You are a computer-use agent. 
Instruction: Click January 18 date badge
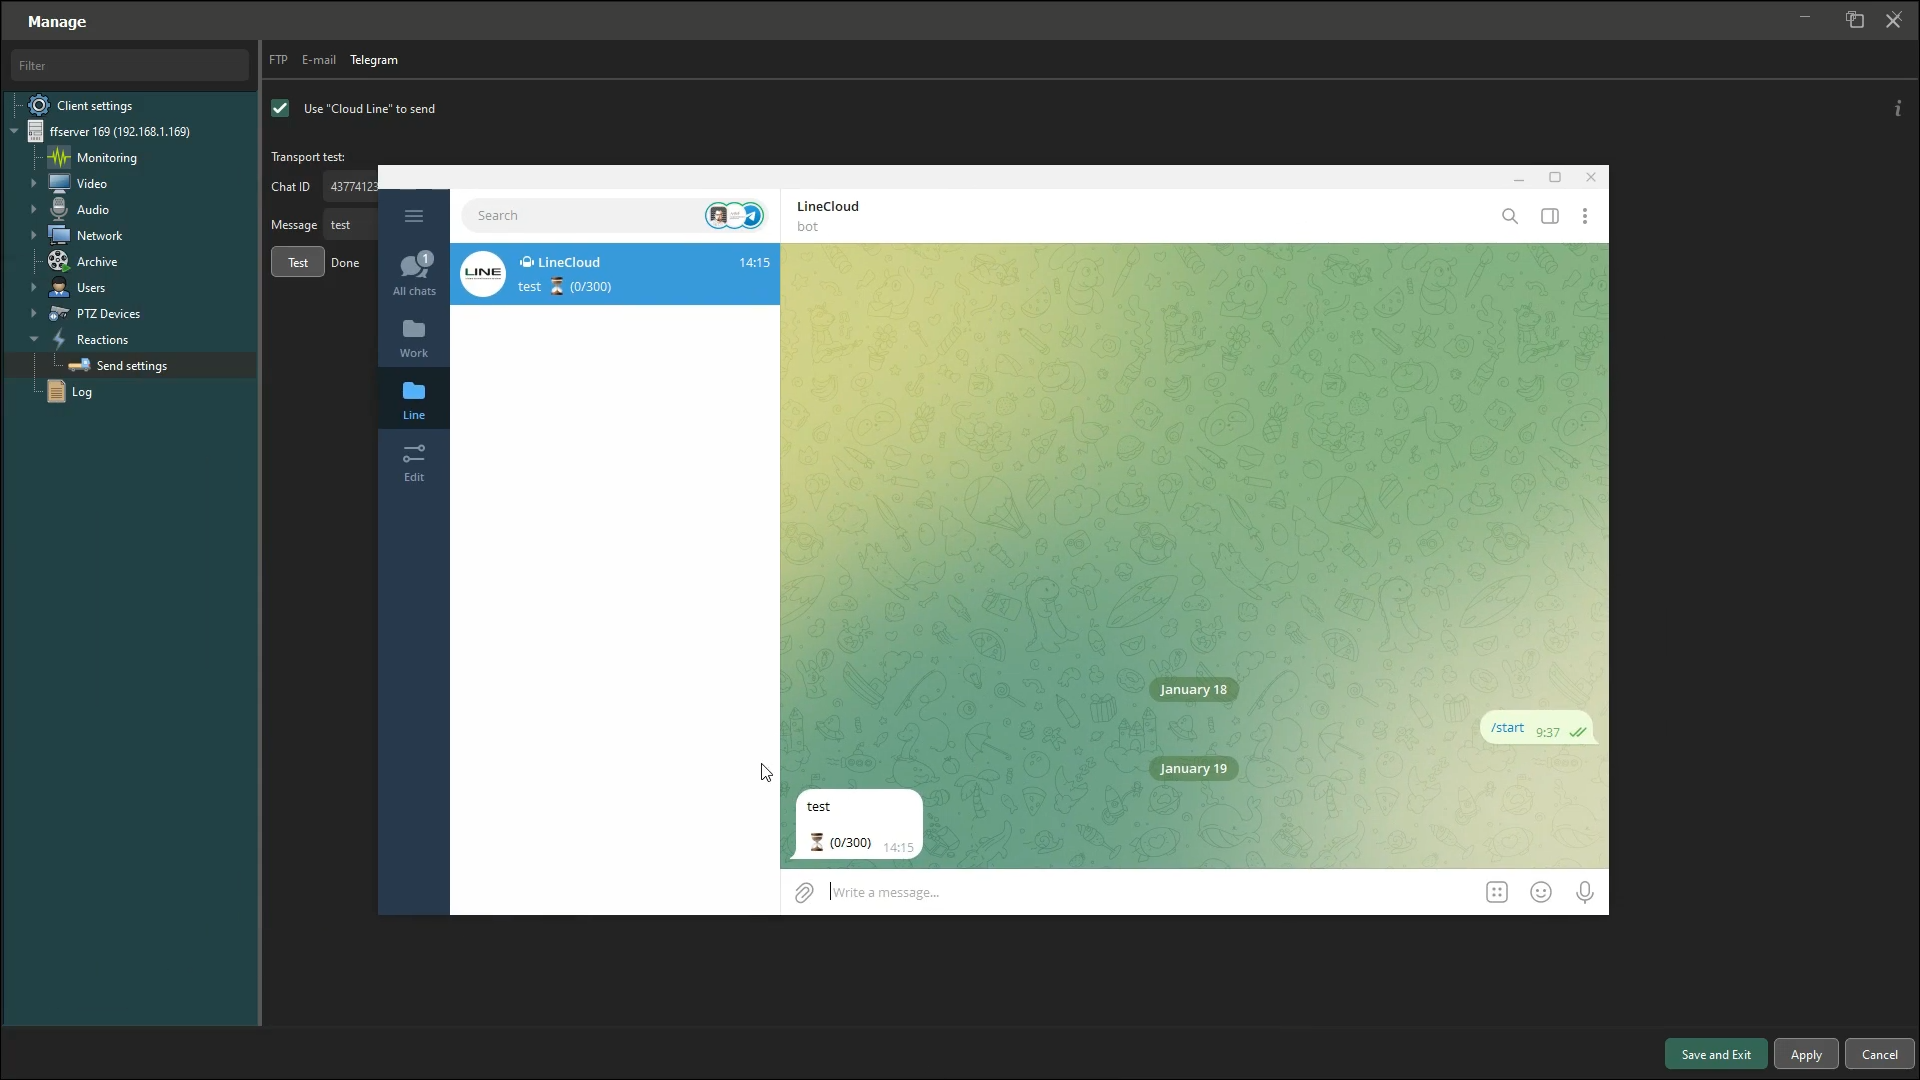pos(1193,689)
